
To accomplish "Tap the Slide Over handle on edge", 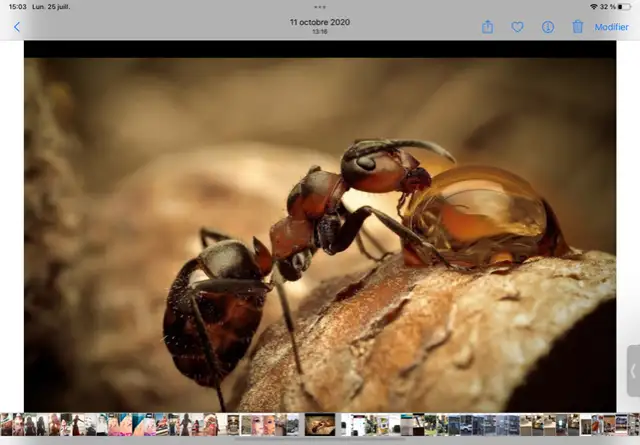I will [633, 371].
